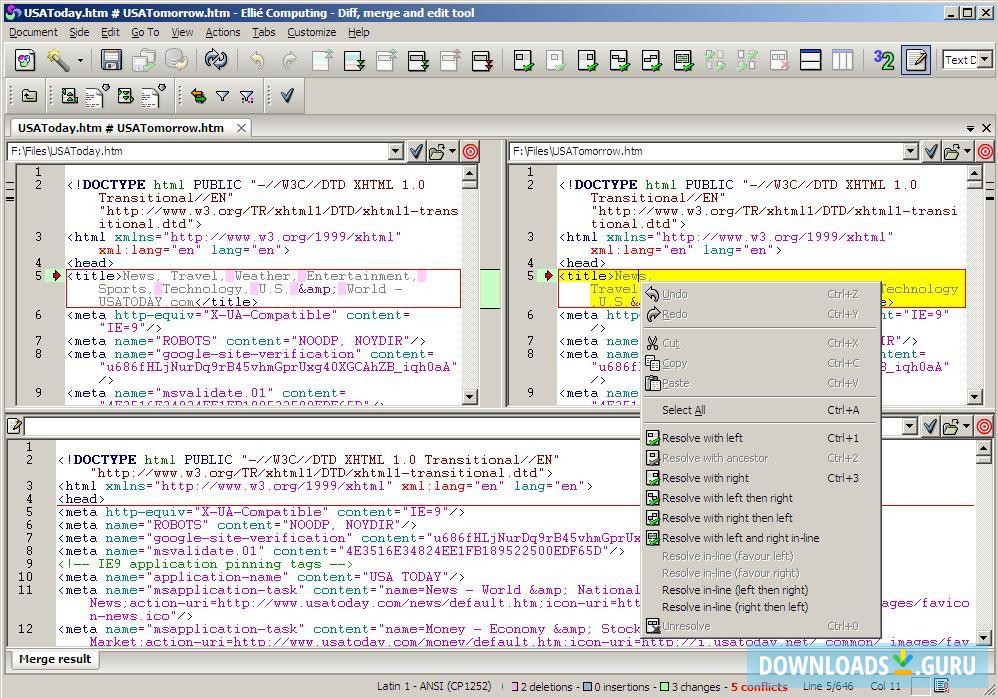
Task: Open the Tabs menu
Action: (264, 32)
